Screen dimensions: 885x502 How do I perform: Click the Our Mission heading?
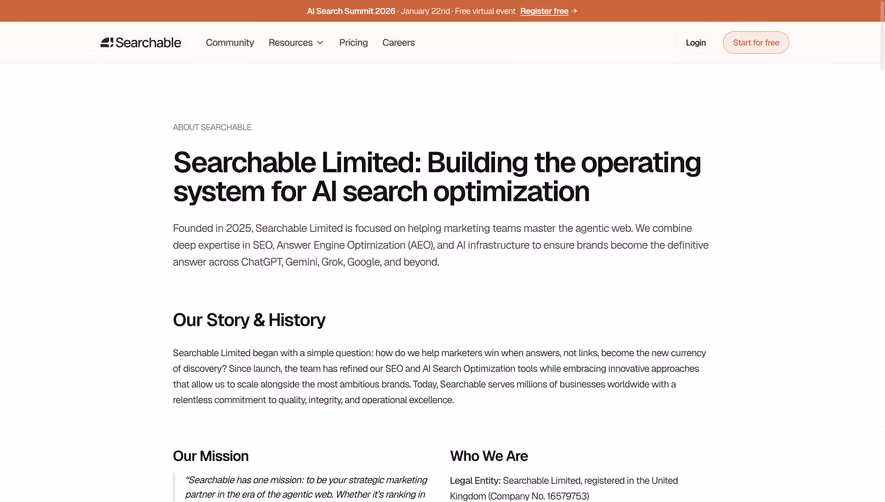211,456
